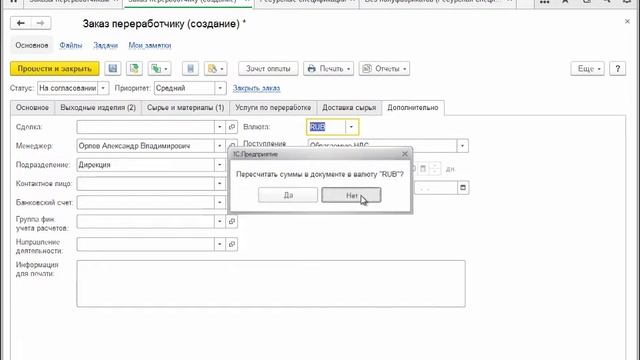
Task: Expand the Контактное лицо dropdown arrow
Action: (220, 184)
